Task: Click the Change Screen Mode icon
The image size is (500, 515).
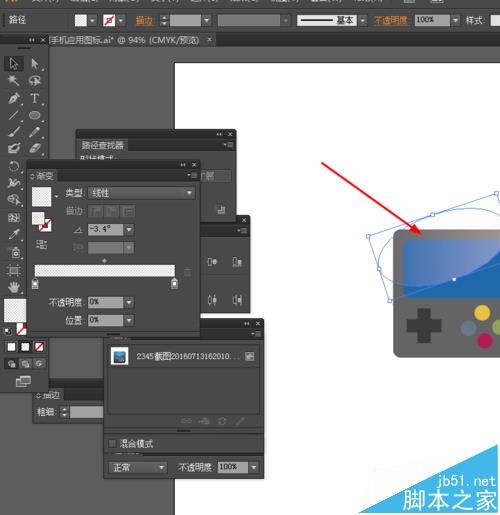Action: click(x=23, y=381)
